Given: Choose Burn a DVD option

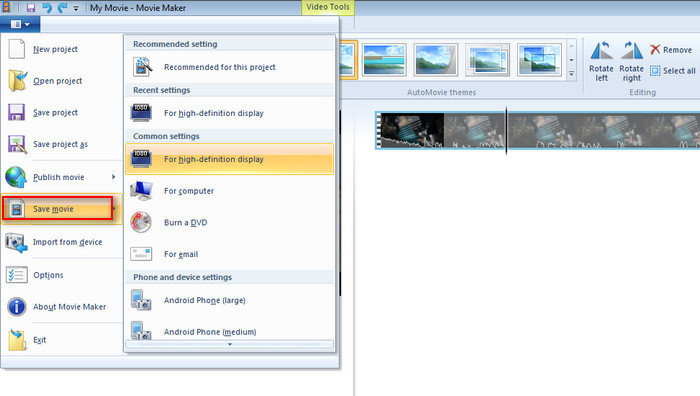Looking at the screenshot, I should coord(229,222).
